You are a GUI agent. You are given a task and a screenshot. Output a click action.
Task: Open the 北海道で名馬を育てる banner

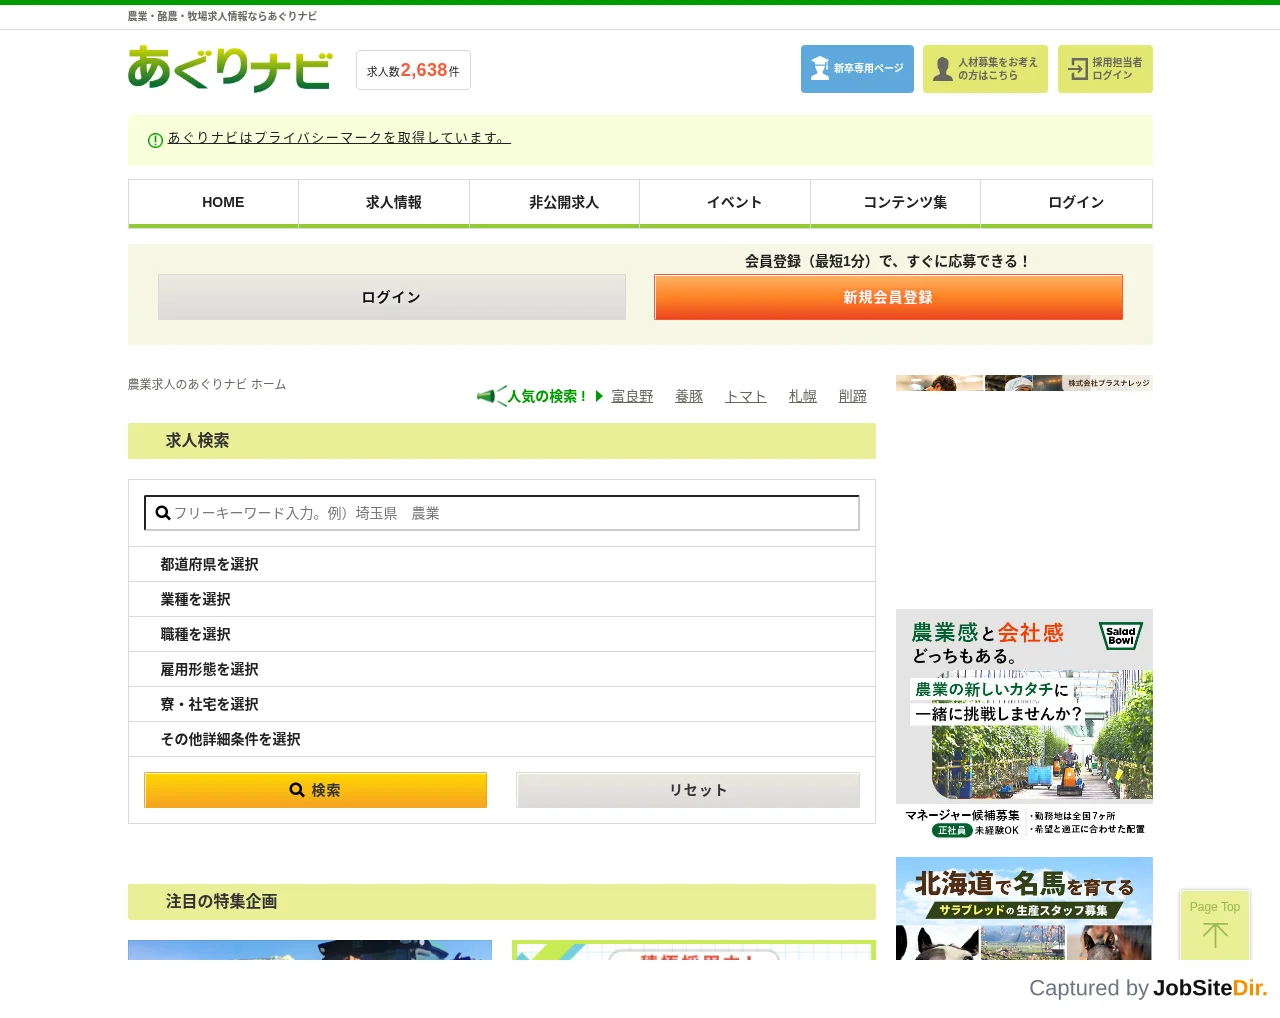pyautogui.click(x=1024, y=908)
